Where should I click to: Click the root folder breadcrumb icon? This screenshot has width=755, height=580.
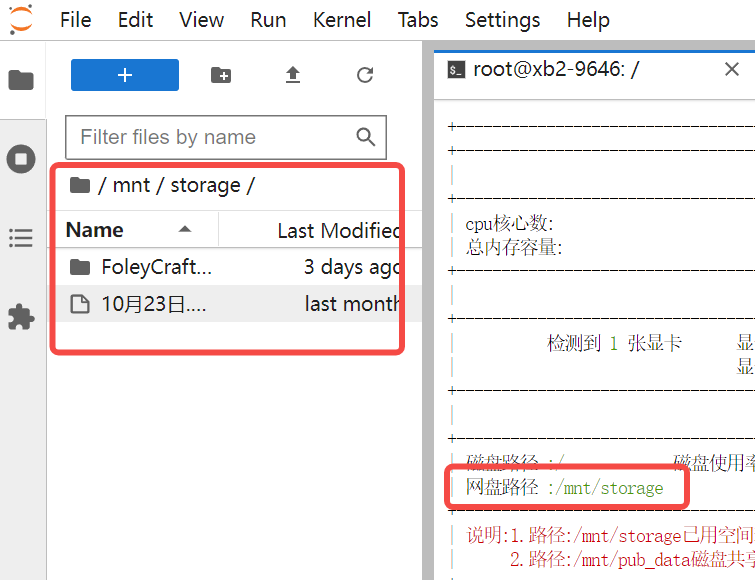coord(79,185)
